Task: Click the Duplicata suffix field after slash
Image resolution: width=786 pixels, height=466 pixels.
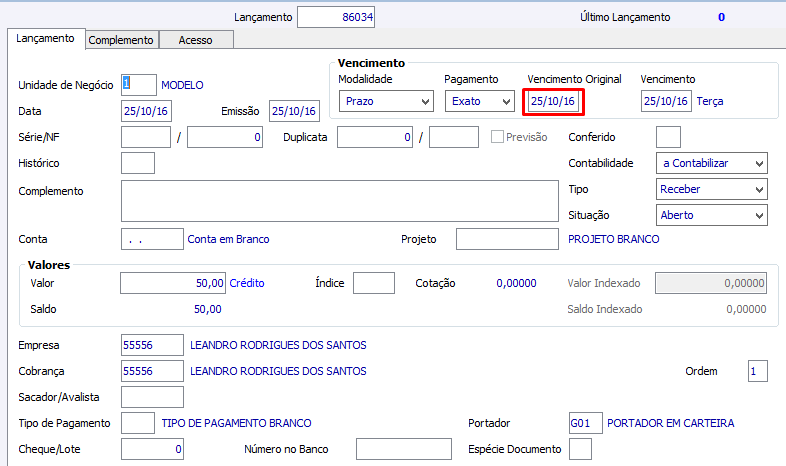Action: pyautogui.click(x=454, y=137)
